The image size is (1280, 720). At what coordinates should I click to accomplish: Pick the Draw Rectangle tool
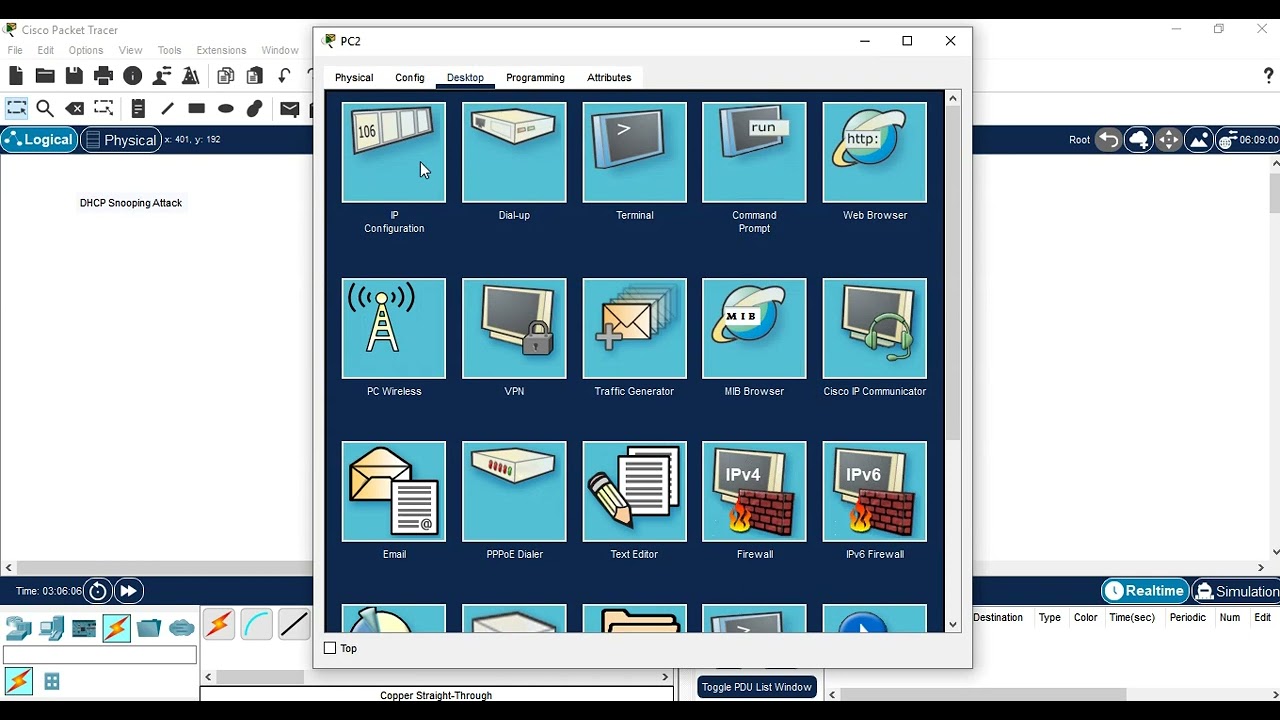tap(196, 108)
